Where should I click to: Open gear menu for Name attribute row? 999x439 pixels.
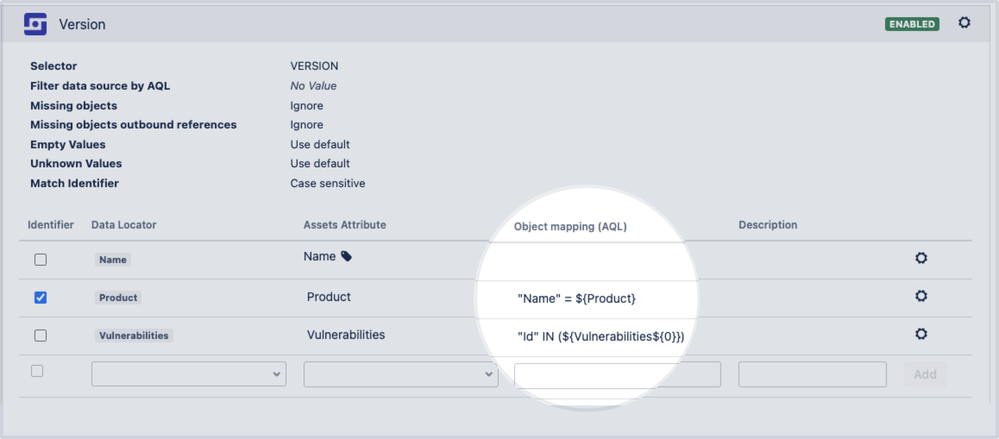pos(921,258)
